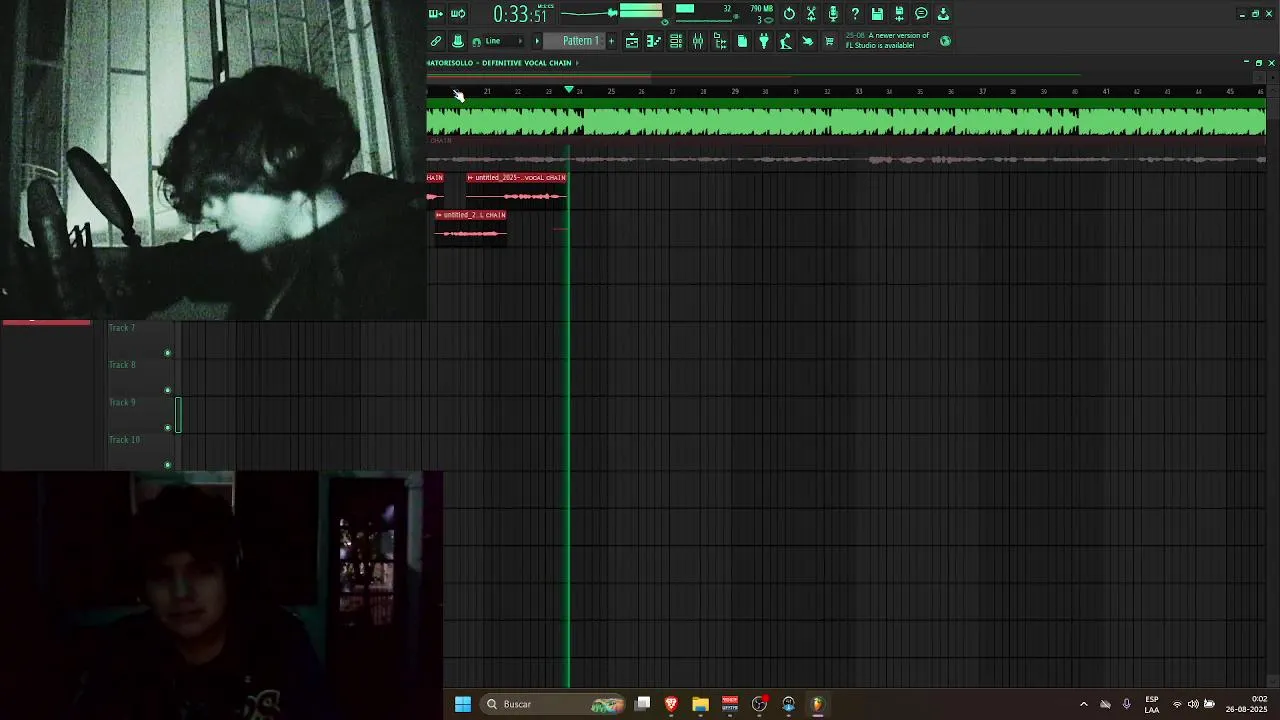Click the playhead marker on the timeline
This screenshot has width=1280, height=720.
[x=569, y=90]
